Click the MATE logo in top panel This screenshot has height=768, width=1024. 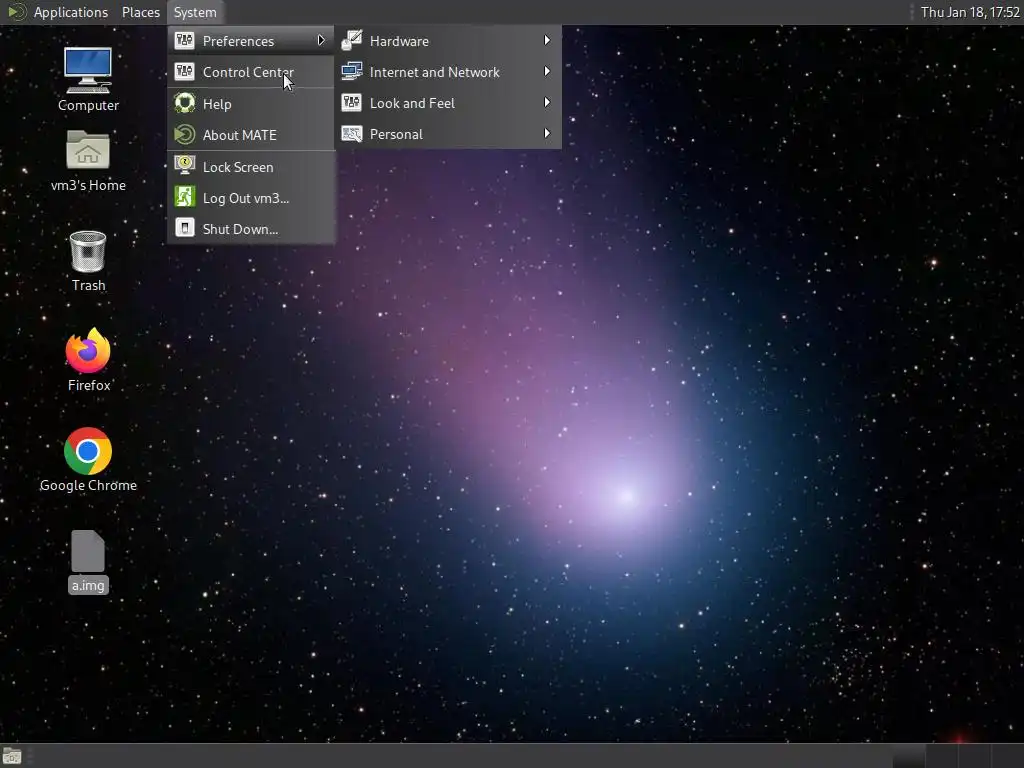point(16,12)
